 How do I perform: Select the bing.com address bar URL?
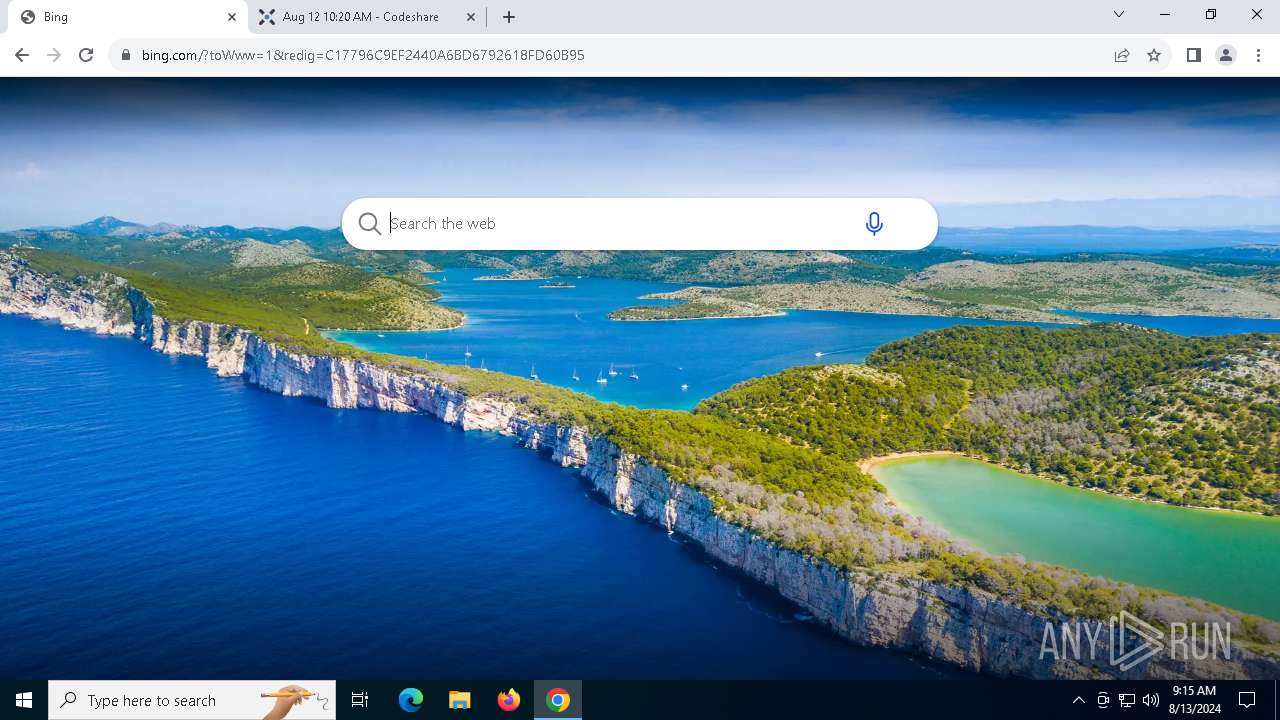(363, 55)
